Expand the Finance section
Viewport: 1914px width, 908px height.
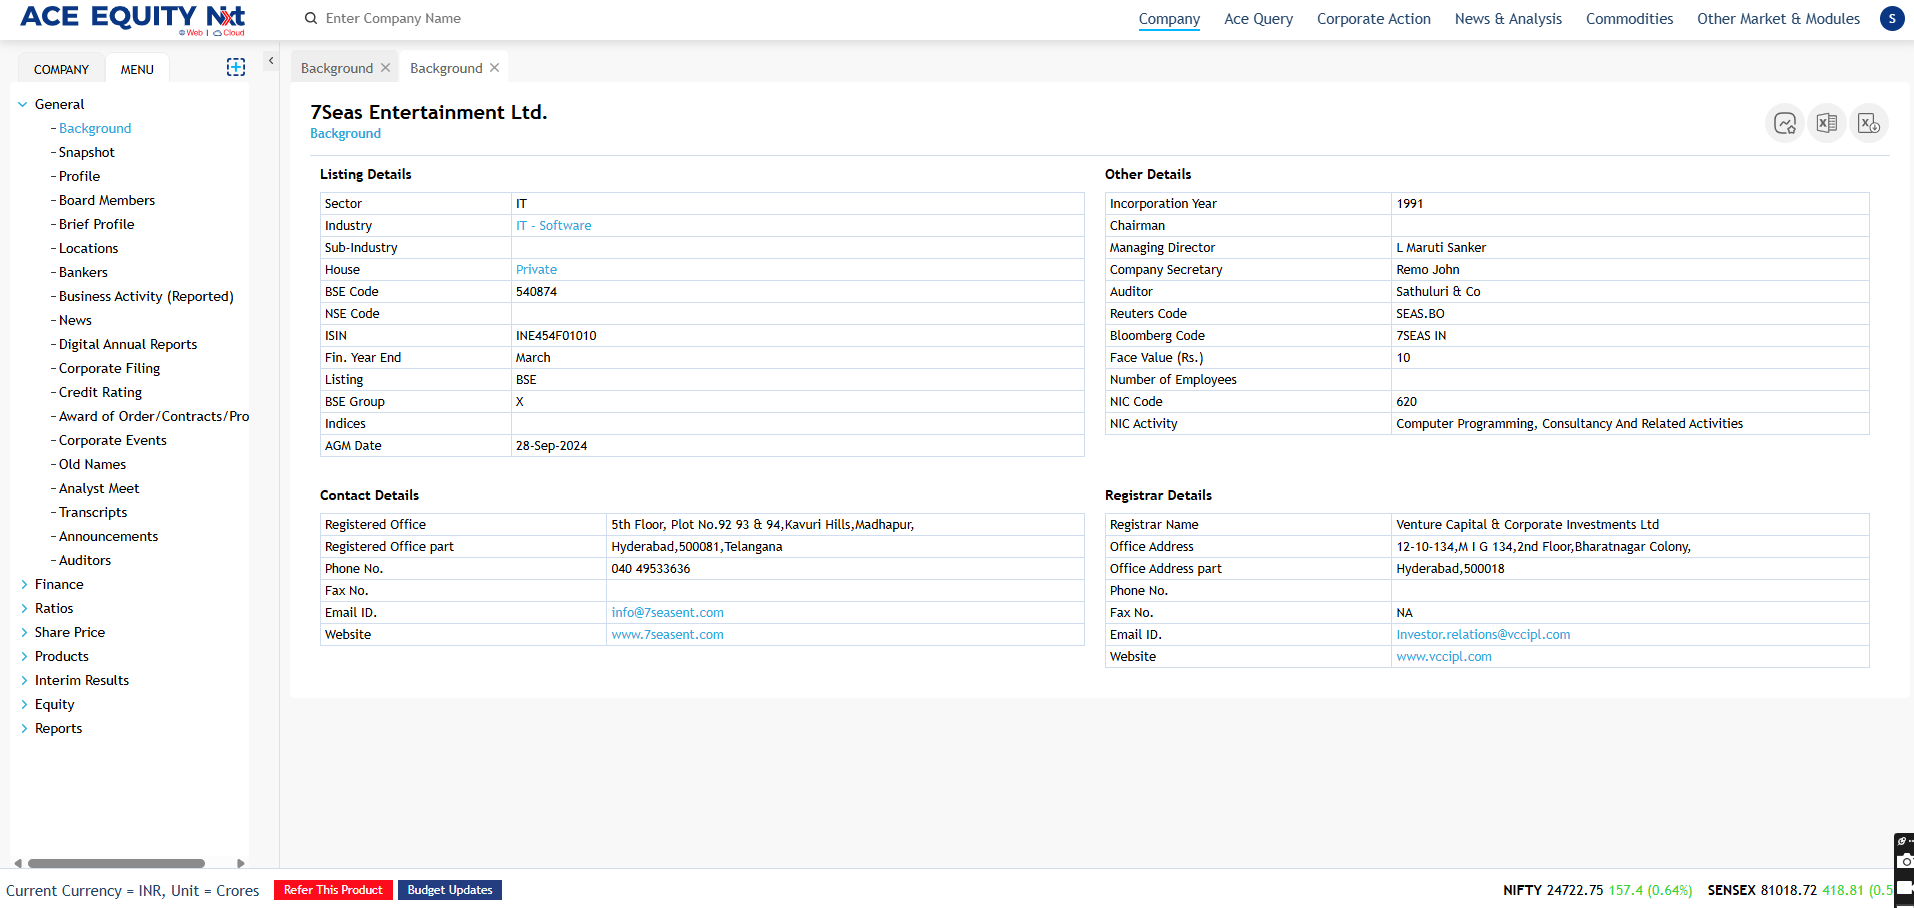pos(24,584)
